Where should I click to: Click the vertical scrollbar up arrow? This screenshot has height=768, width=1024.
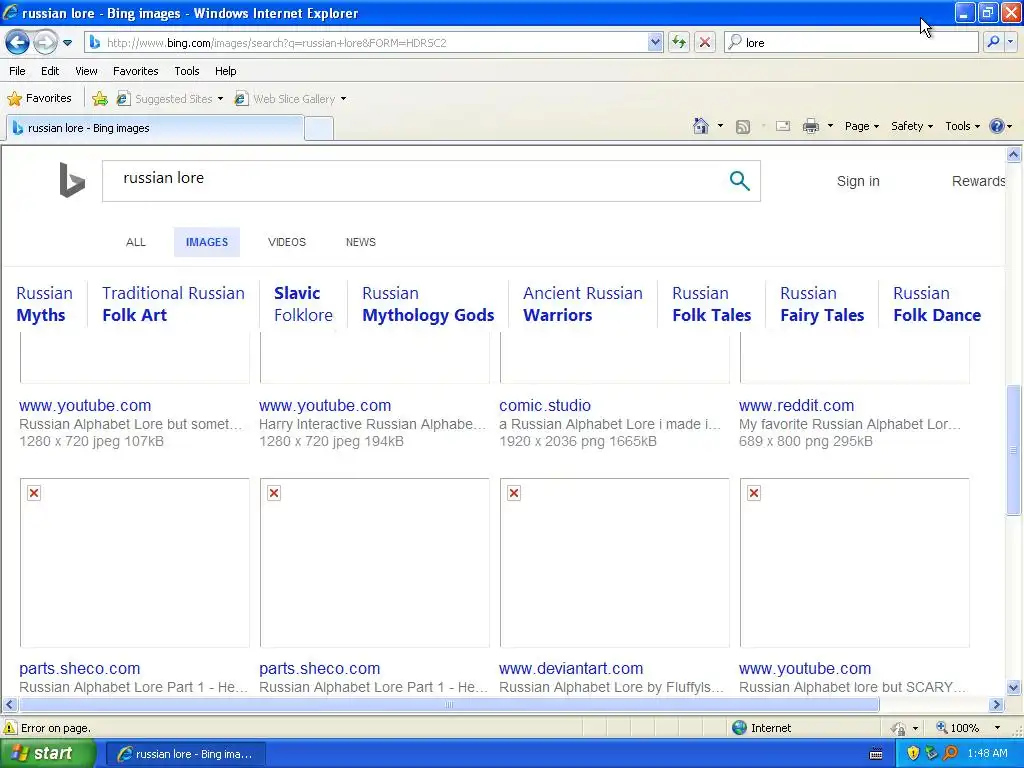1014,155
